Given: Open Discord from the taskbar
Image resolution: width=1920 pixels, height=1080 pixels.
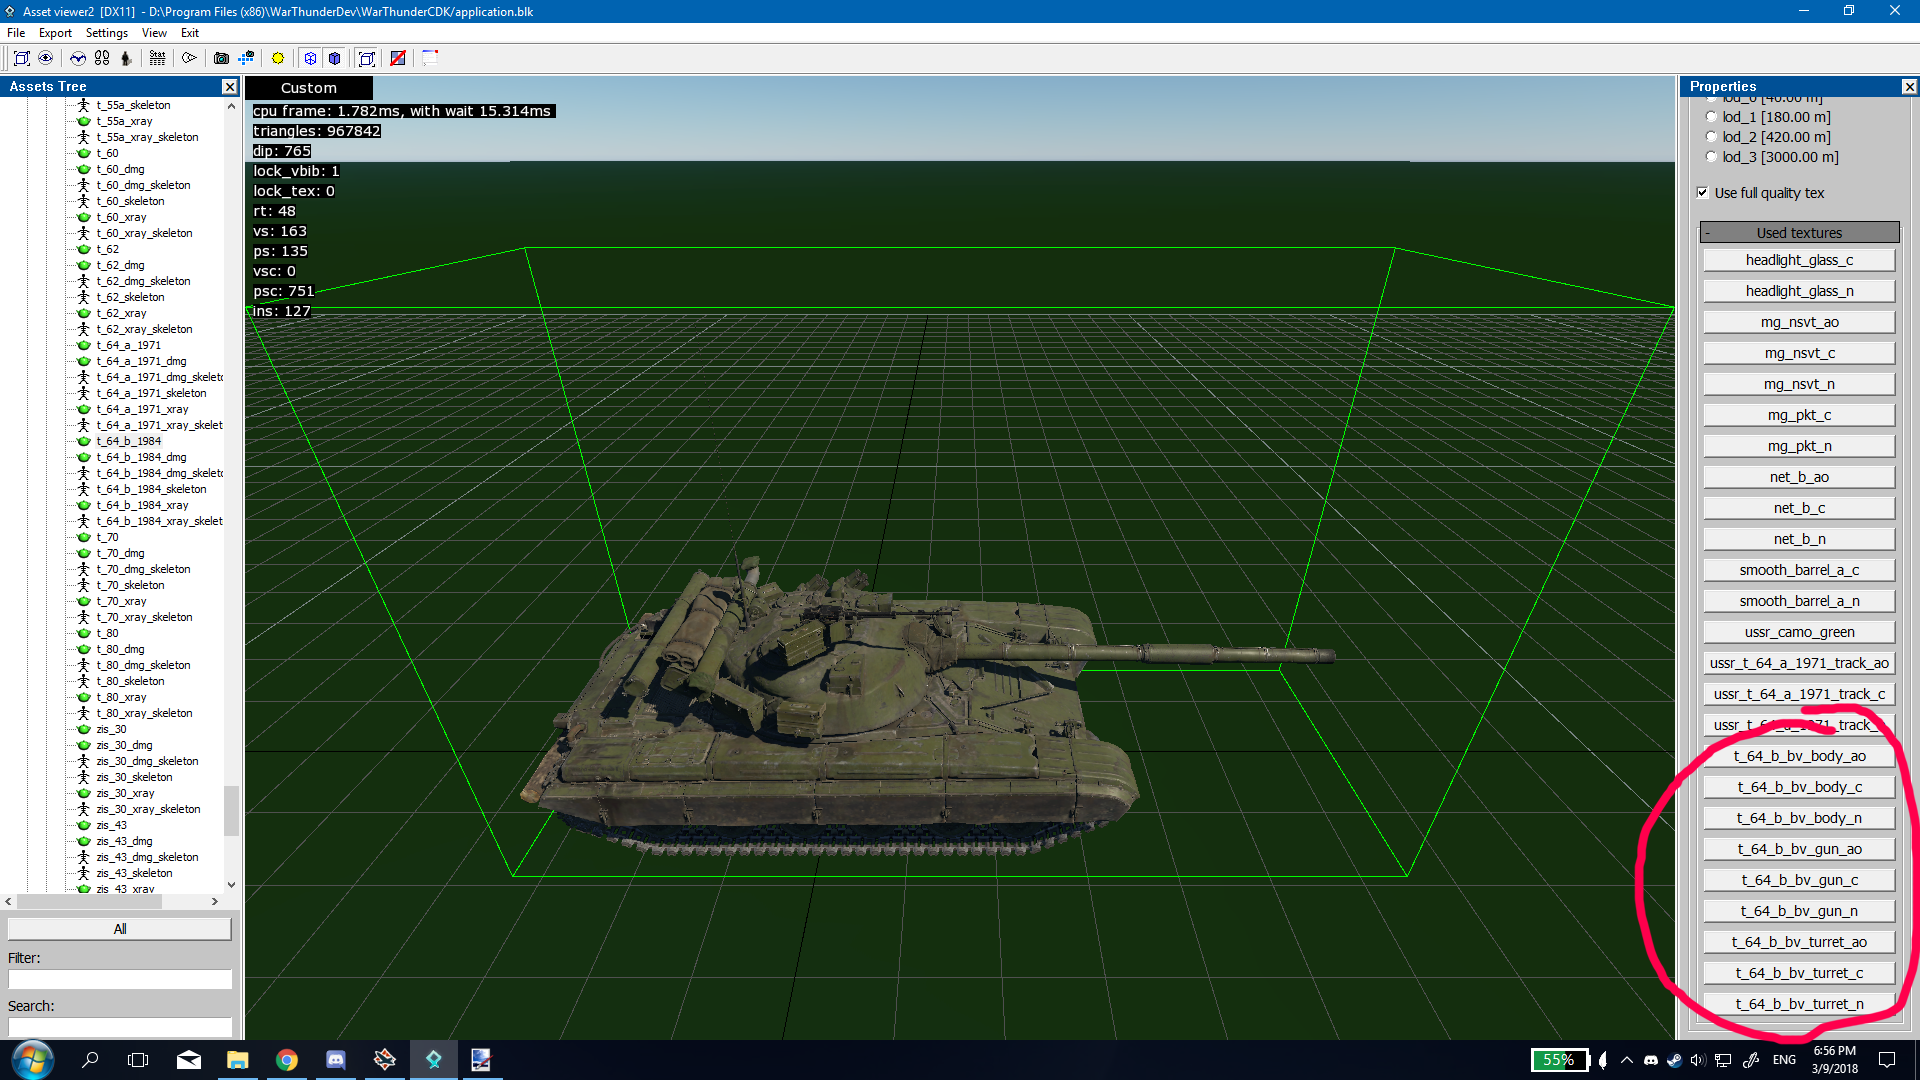Looking at the screenshot, I should (336, 1060).
